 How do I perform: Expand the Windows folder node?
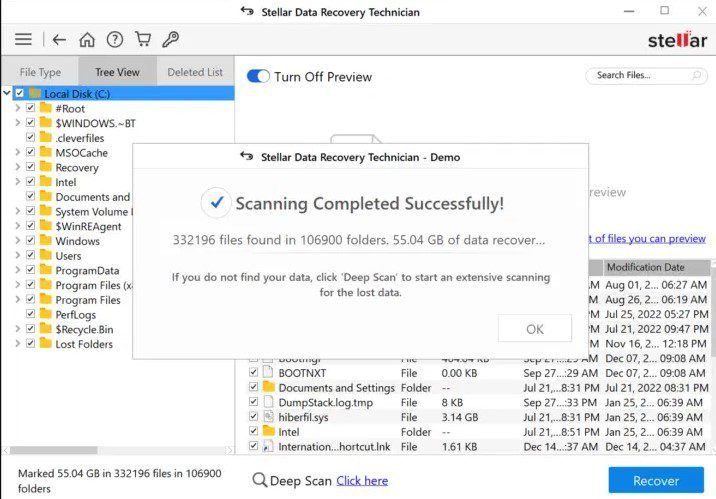click(17, 241)
